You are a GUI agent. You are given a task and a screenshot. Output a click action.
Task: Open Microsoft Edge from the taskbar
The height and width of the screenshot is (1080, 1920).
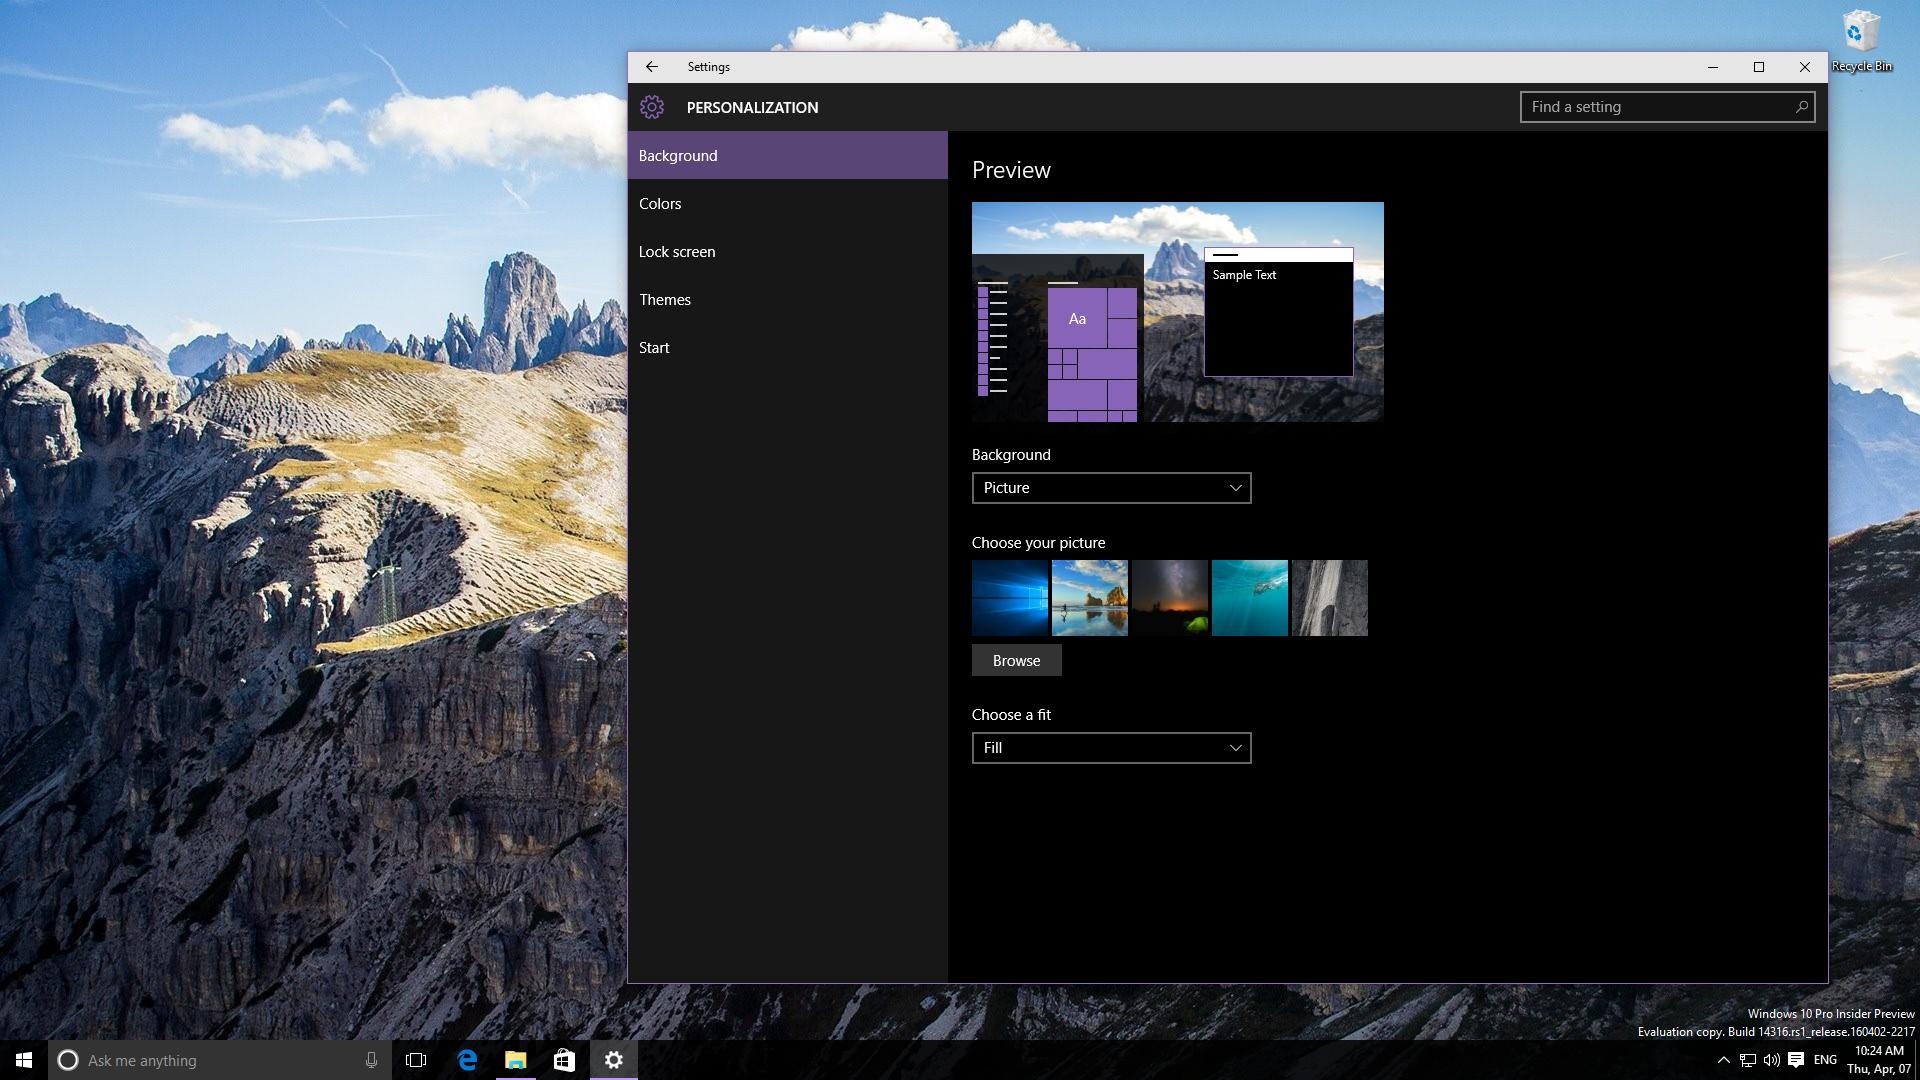coord(467,1060)
